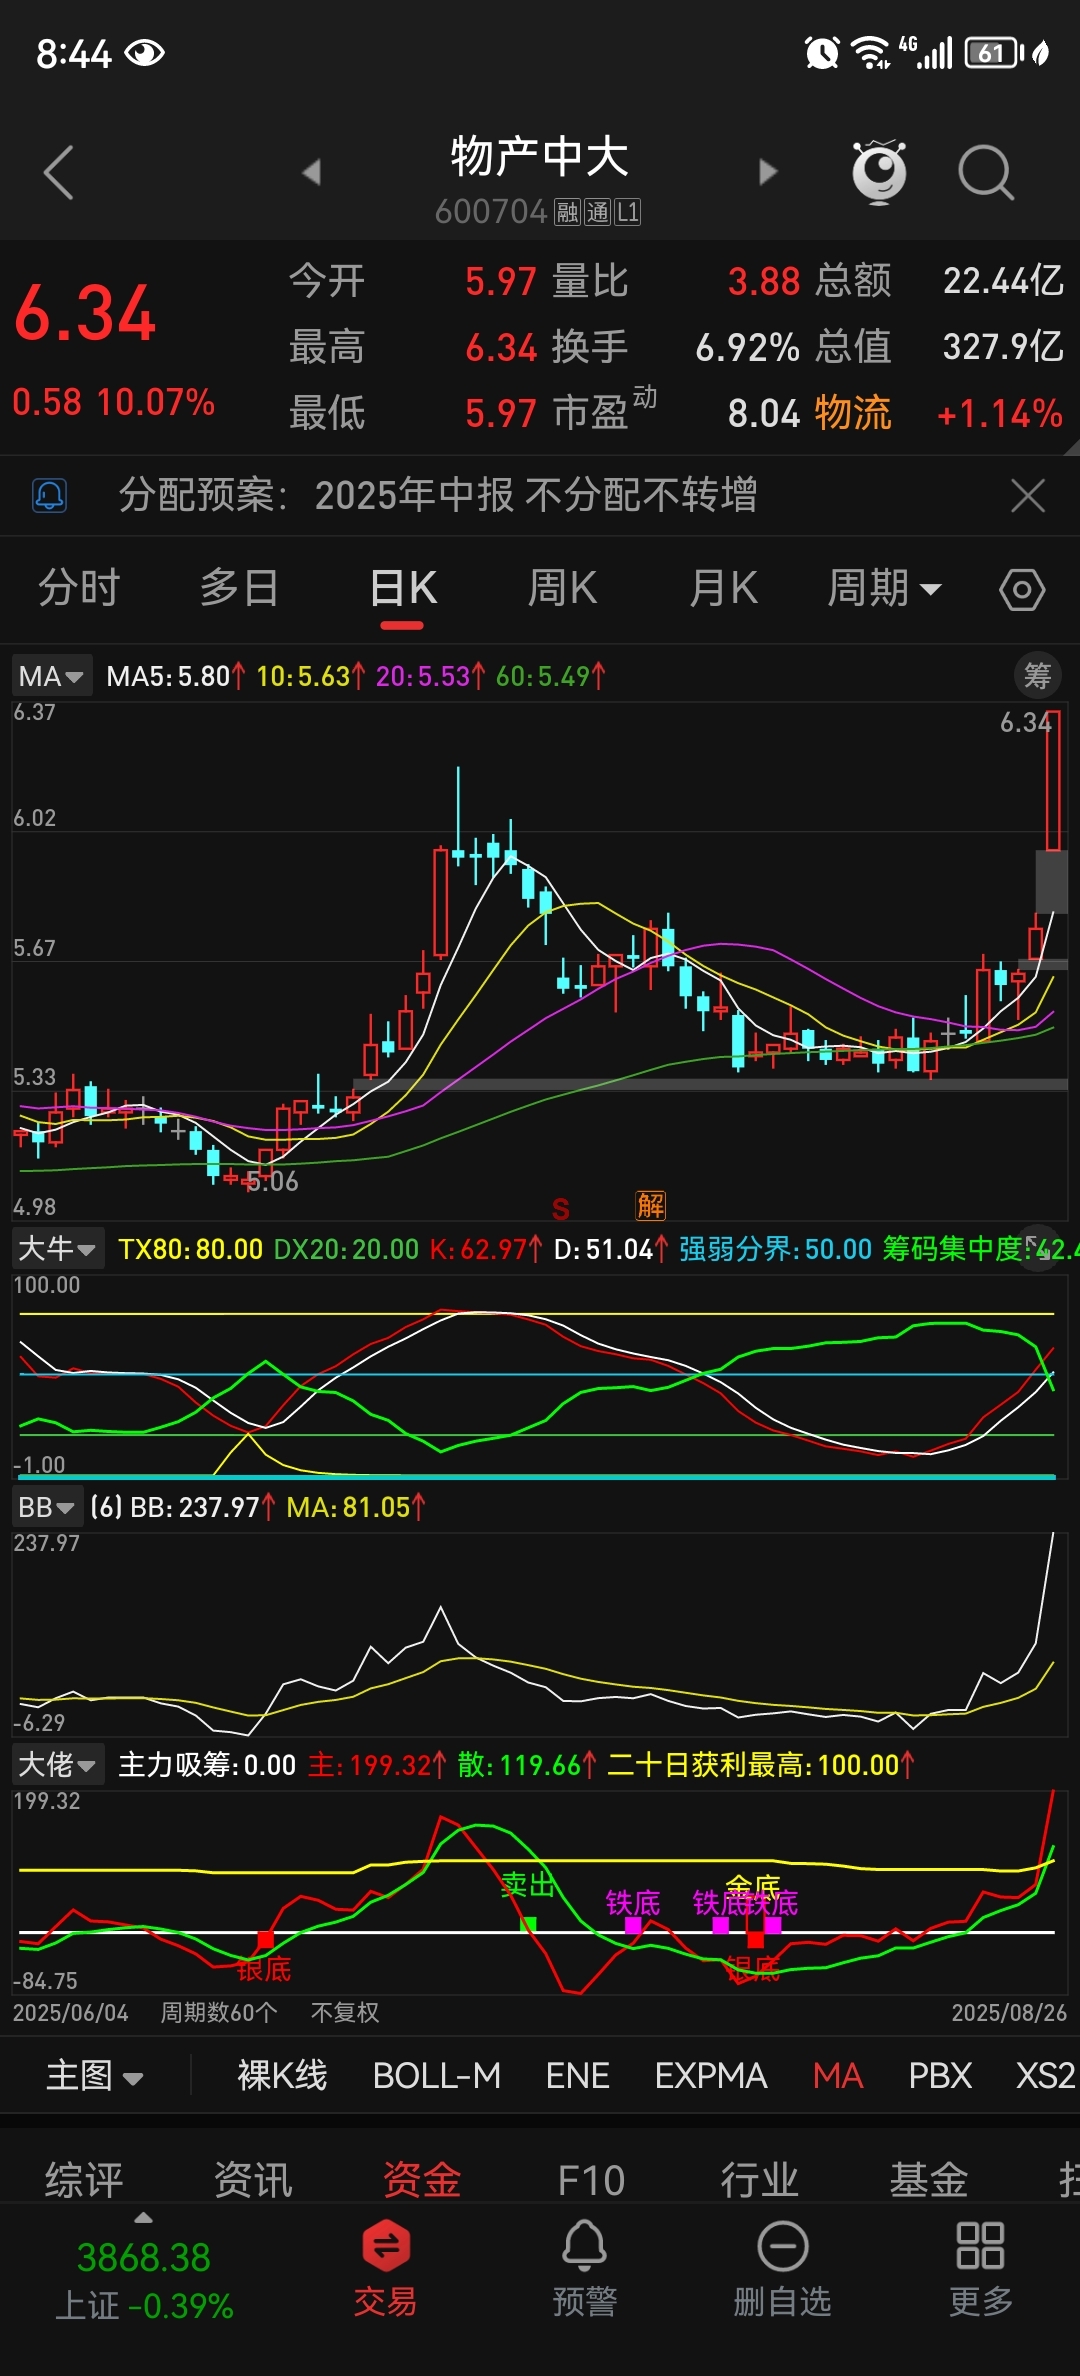1080x2376 pixels.
Task: Tap the 分配预案 announcement text
Action: [438, 495]
